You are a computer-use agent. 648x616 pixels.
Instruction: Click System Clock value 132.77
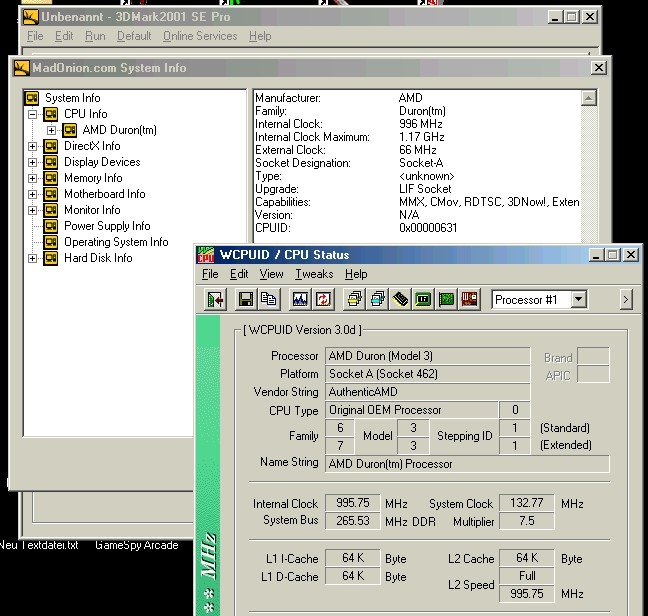(526, 503)
